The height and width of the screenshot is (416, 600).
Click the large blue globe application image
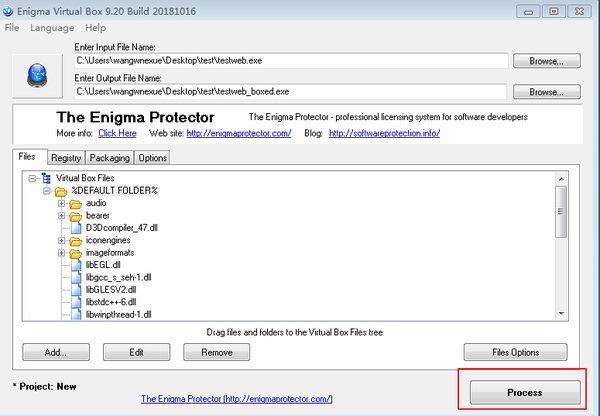tap(37, 75)
